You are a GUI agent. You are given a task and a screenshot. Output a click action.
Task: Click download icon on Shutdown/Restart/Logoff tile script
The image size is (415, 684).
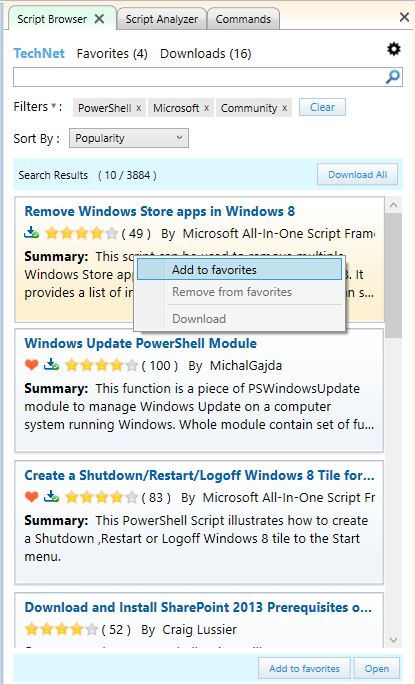(x=51, y=496)
